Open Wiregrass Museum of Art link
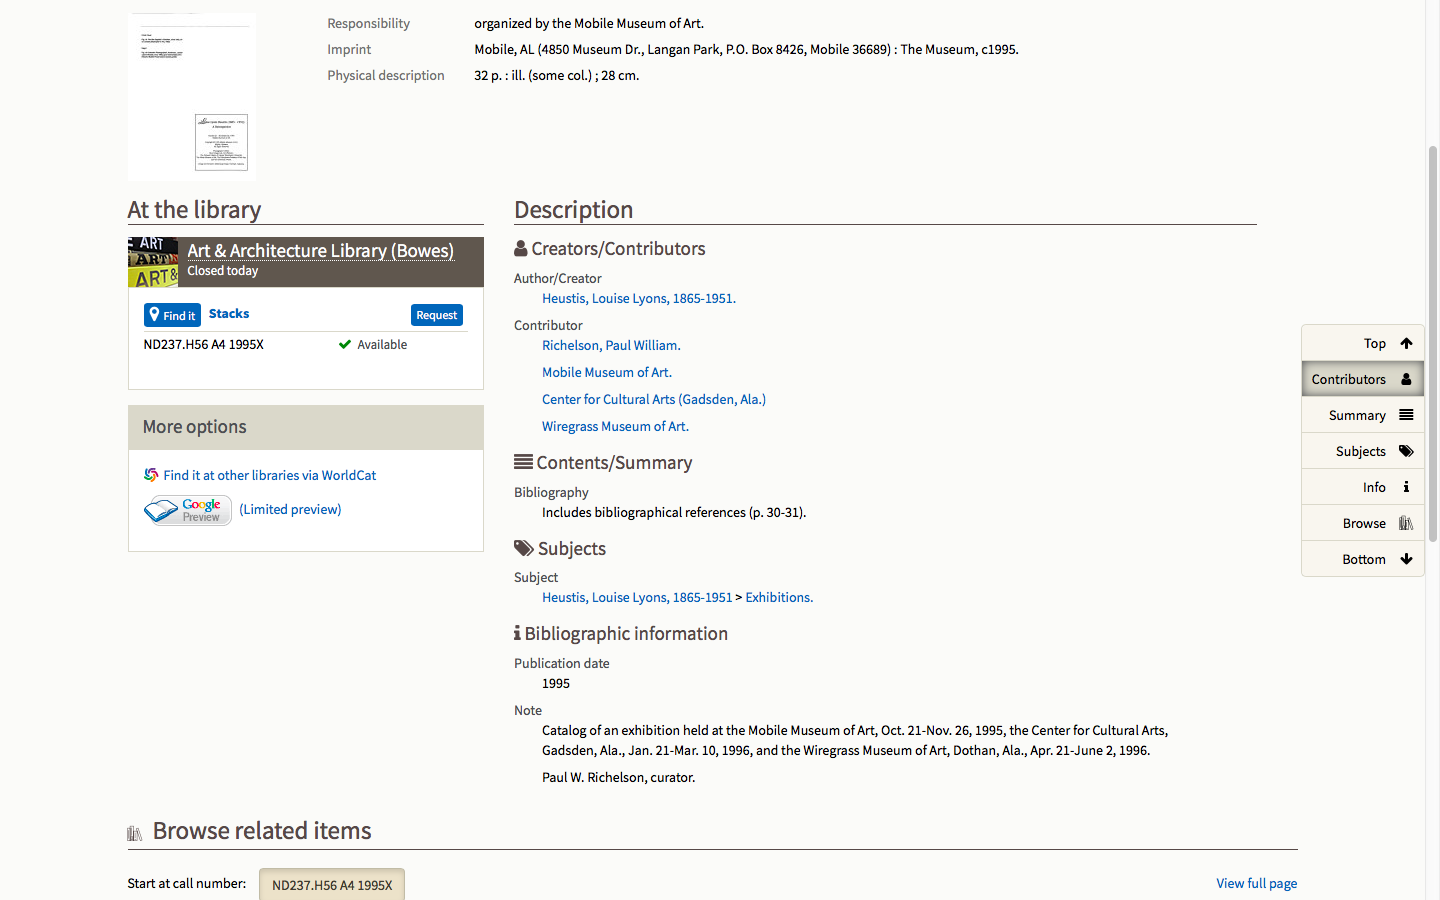The width and height of the screenshot is (1440, 900). tap(615, 426)
